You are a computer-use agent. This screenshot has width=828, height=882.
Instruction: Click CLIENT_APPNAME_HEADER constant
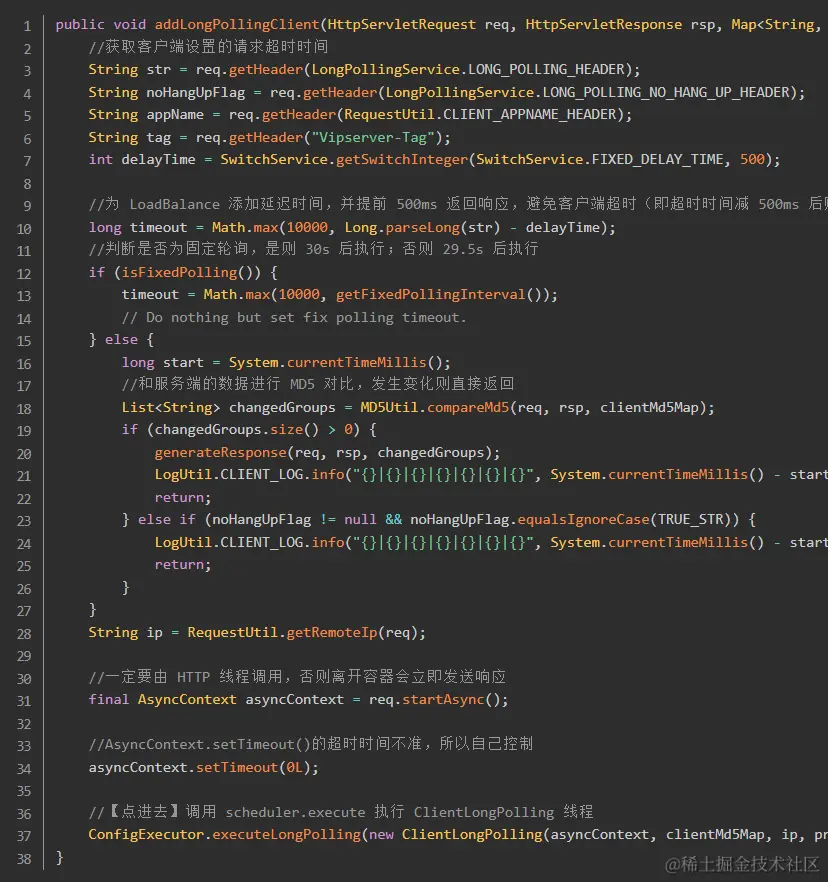coord(530,115)
